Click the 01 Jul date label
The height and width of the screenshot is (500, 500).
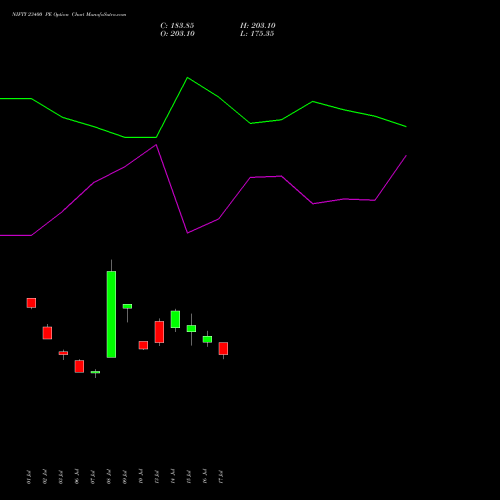(x=29, y=477)
